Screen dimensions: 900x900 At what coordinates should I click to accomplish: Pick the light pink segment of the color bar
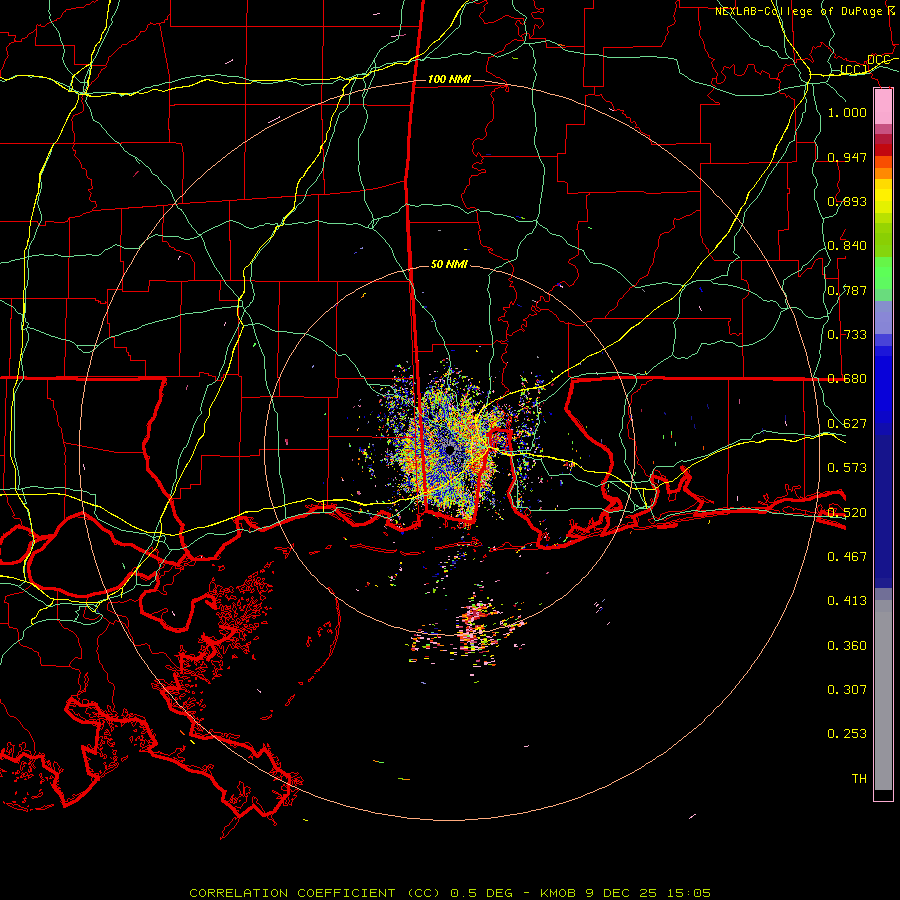coord(883,107)
